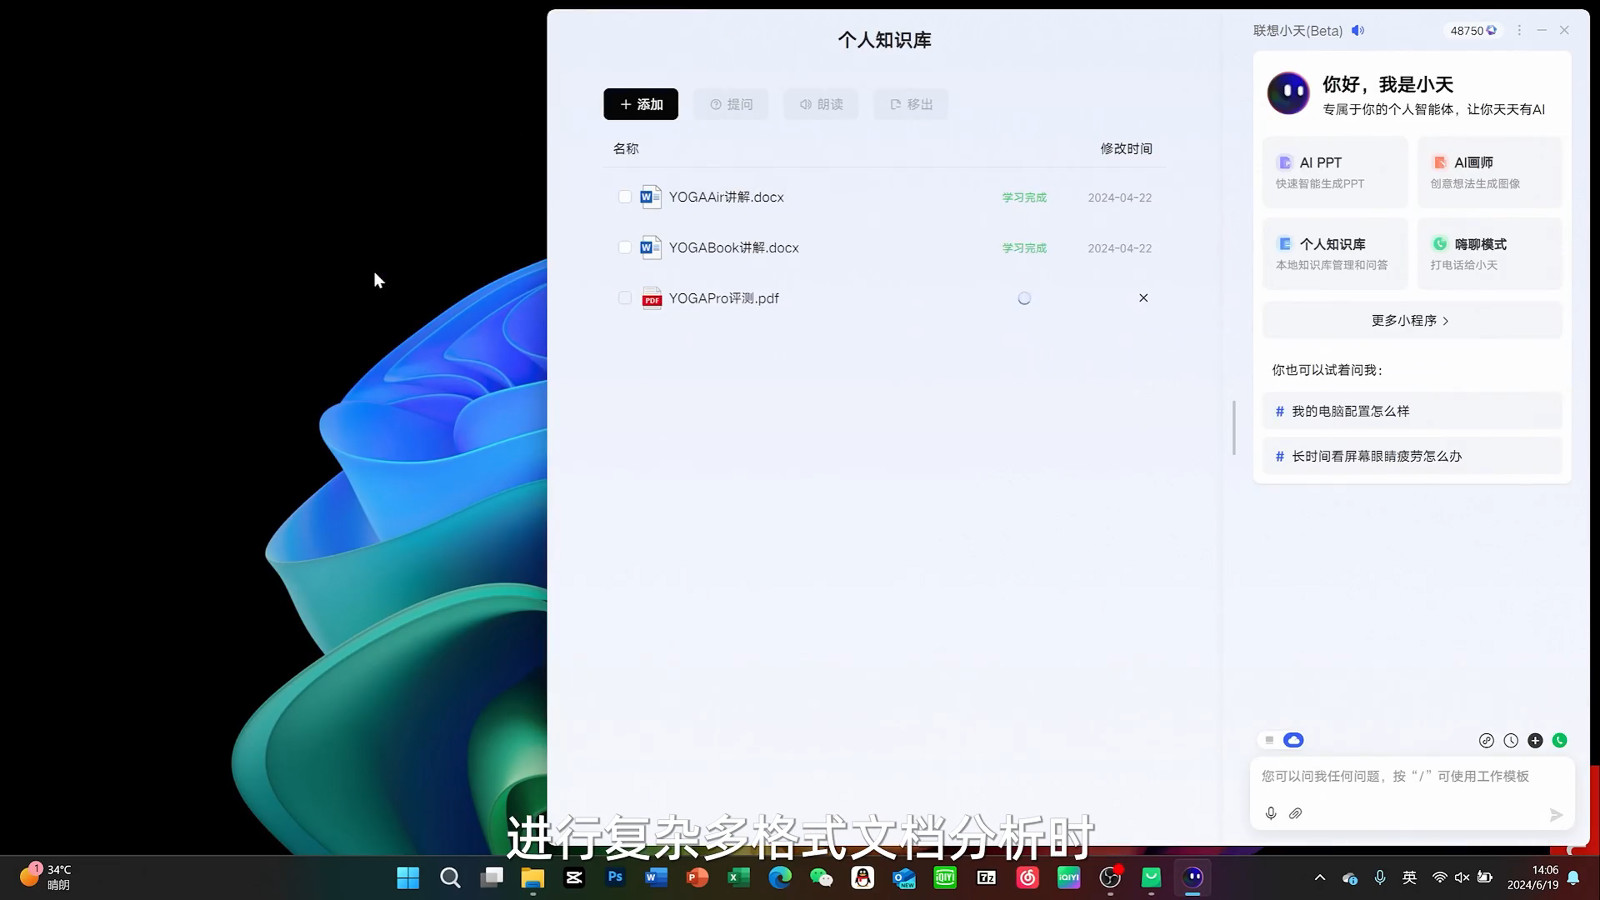The image size is (1600, 900).
Task: Open WeChat from the taskbar
Action: coord(821,878)
